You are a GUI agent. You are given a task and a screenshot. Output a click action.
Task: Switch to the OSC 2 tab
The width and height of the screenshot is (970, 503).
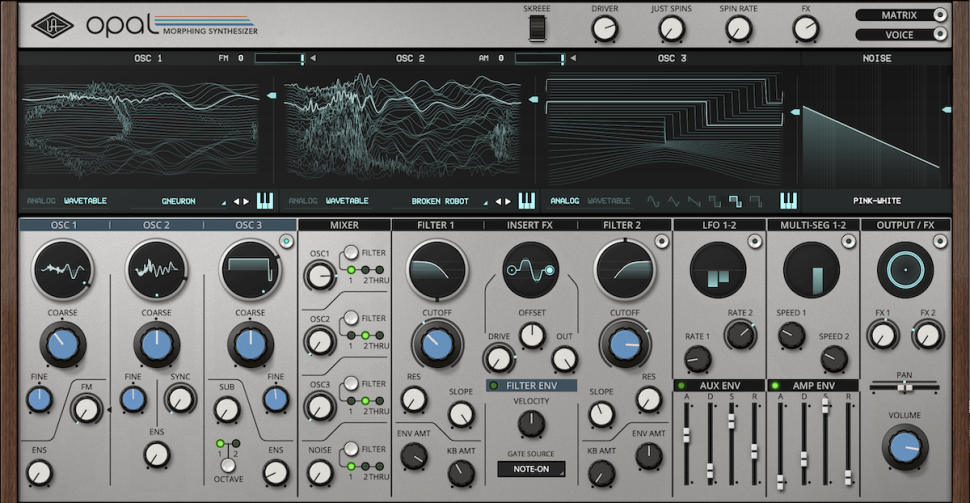point(157,225)
